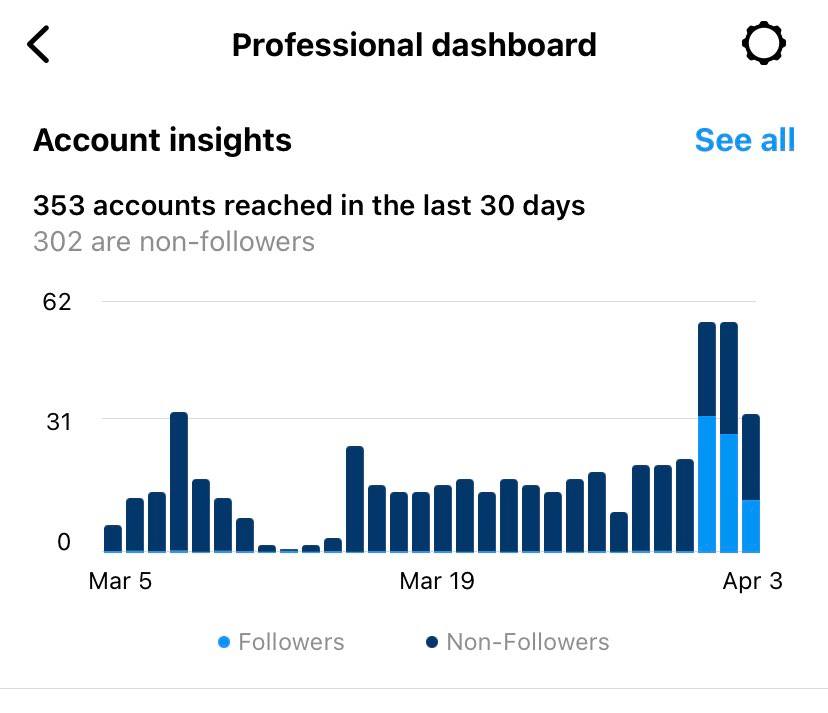
Task: Tap the Professional dashboard title
Action: click(414, 45)
